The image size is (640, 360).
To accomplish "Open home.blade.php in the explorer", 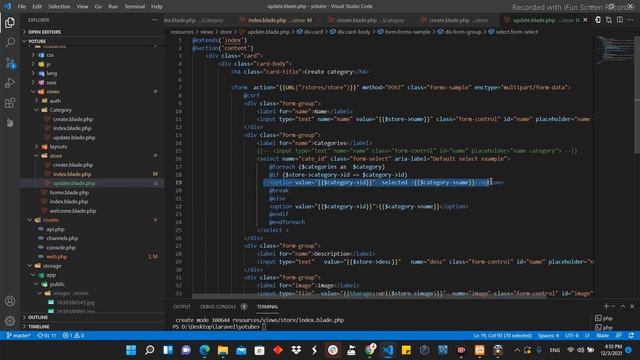I will [x=69, y=192].
